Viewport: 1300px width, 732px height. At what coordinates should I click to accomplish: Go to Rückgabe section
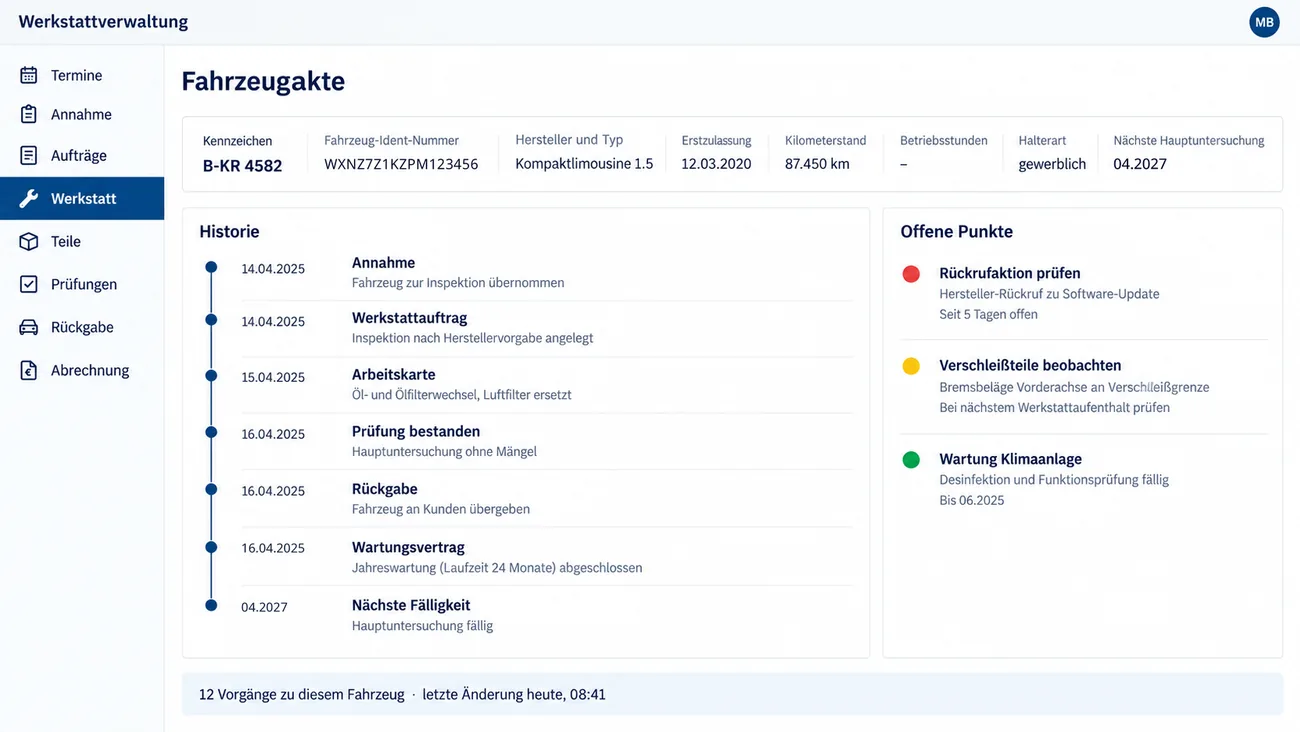[x=82, y=327]
